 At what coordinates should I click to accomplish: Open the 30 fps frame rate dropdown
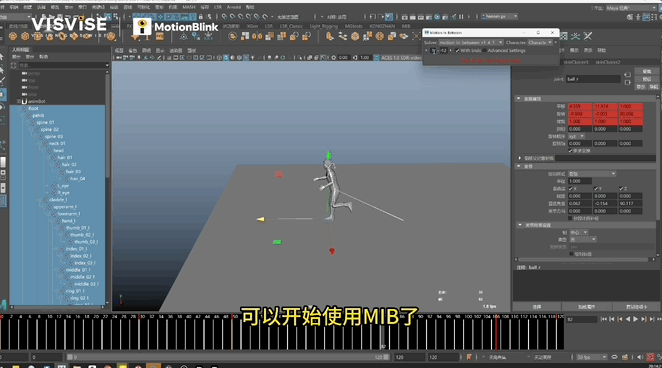click(591, 357)
